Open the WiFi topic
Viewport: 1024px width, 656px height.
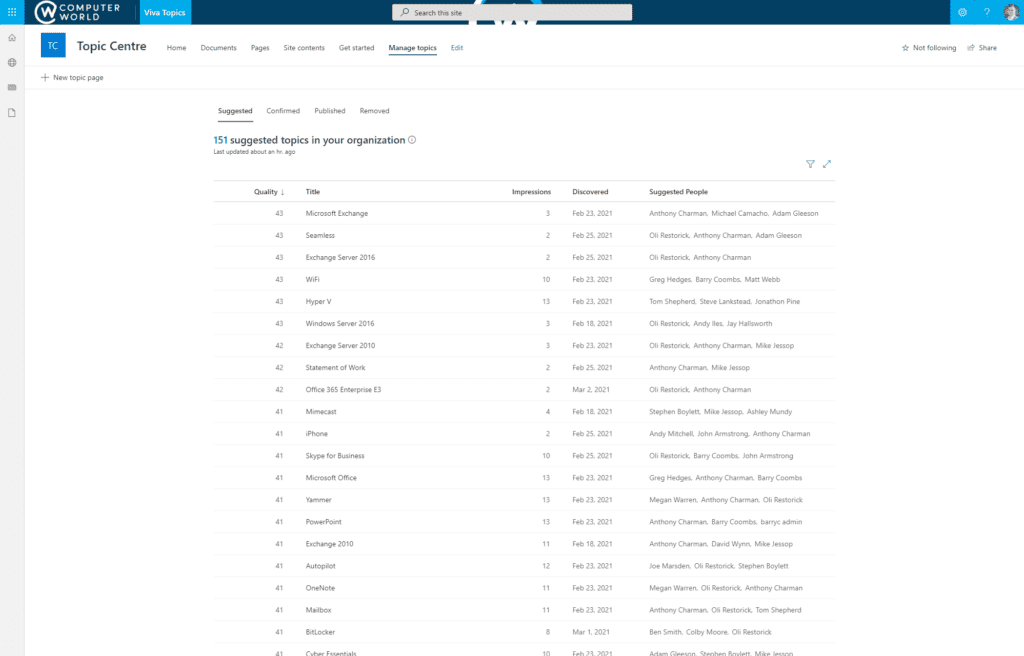click(x=312, y=280)
